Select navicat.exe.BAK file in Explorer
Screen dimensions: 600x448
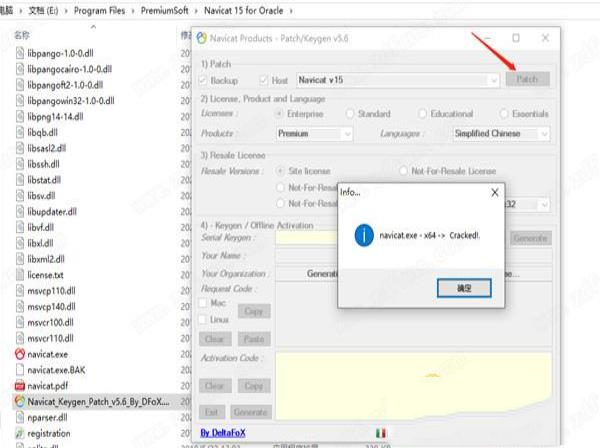click(50, 370)
